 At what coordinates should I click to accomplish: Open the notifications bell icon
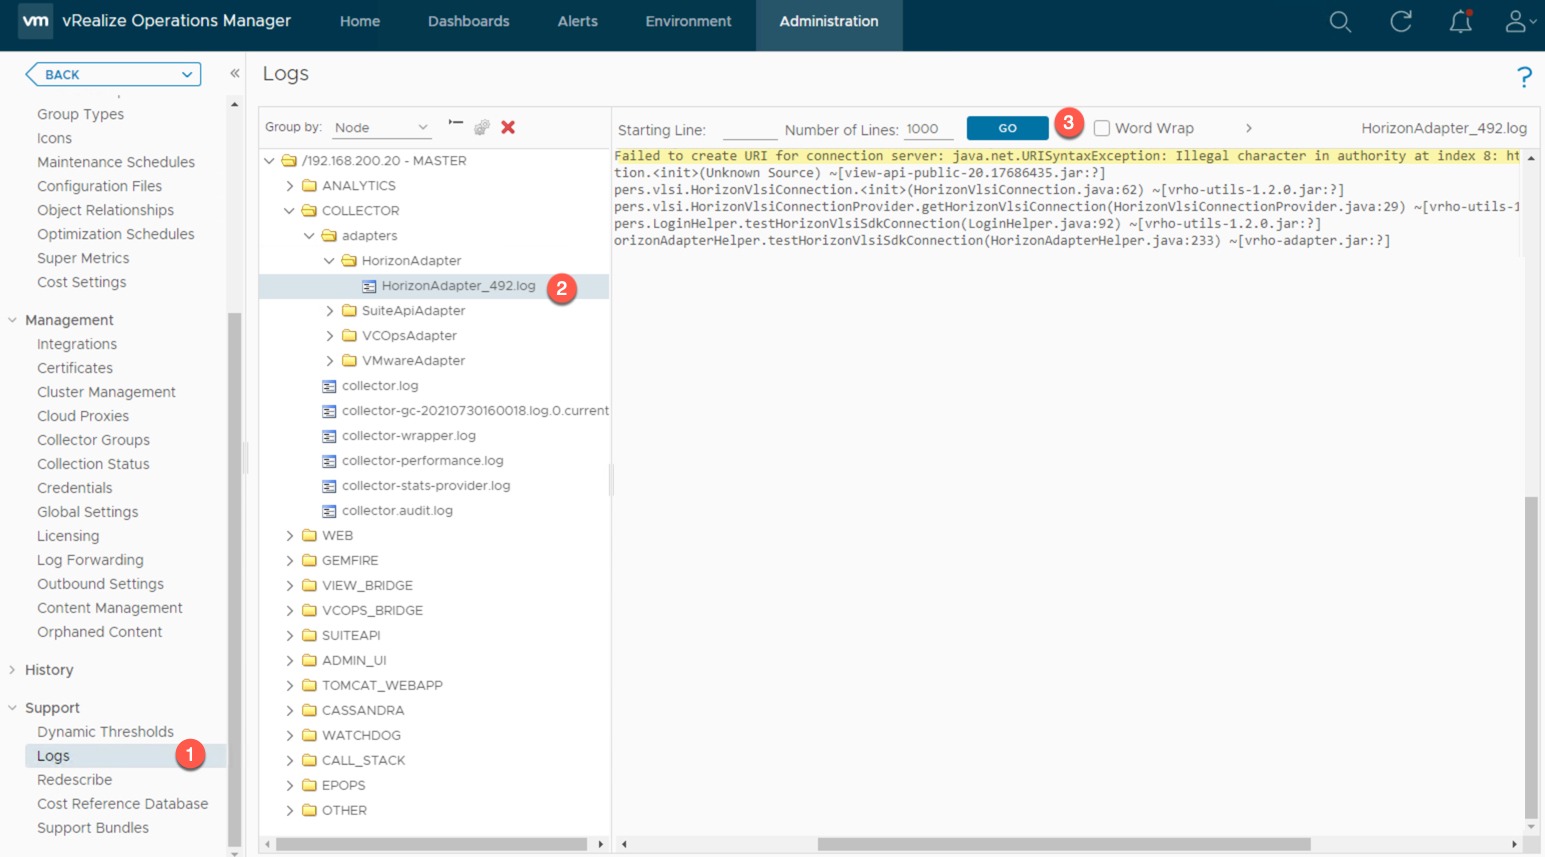pos(1461,21)
